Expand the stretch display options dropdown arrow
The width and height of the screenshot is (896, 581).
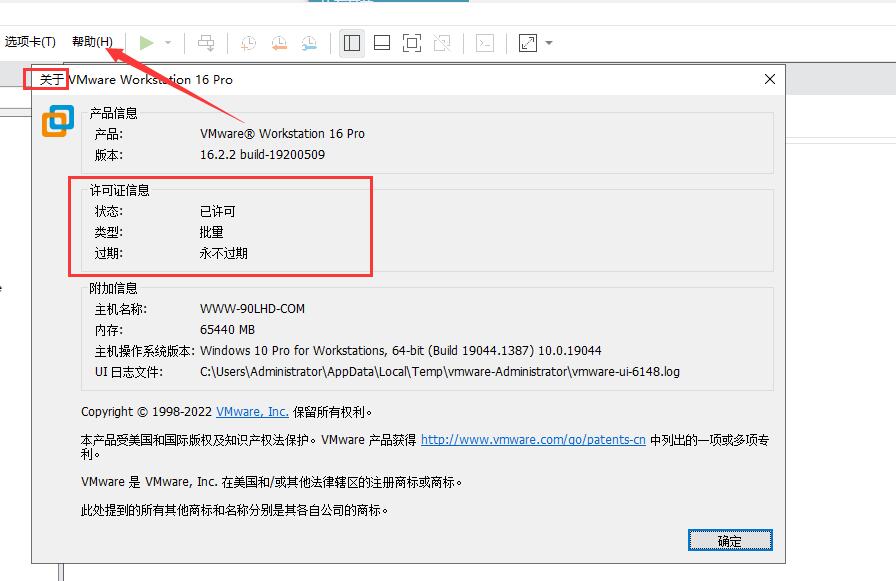point(549,43)
